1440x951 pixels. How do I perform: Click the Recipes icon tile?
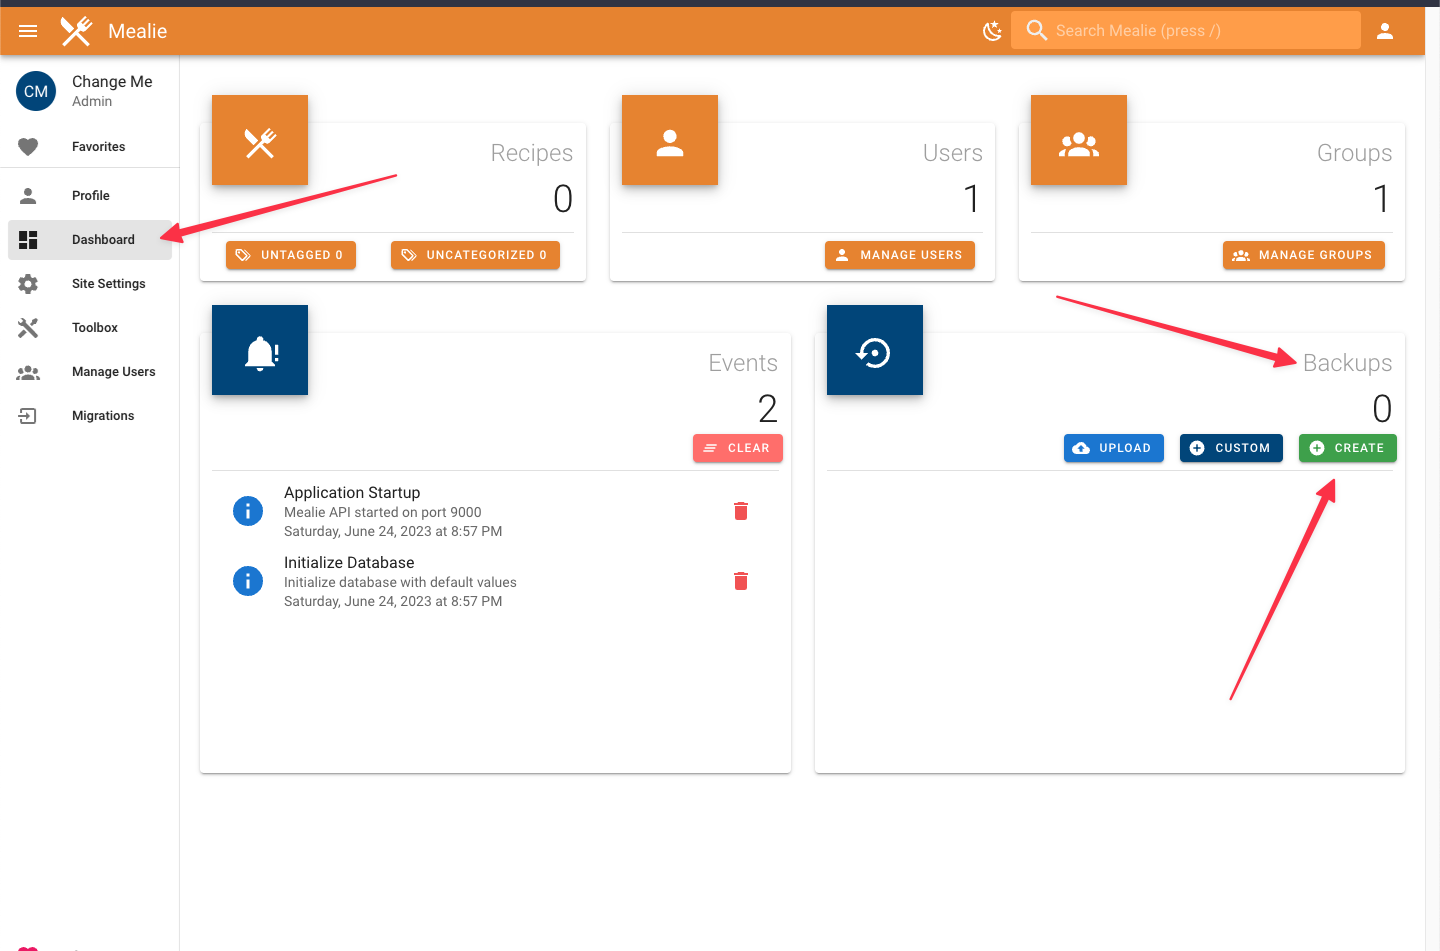click(260, 141)
